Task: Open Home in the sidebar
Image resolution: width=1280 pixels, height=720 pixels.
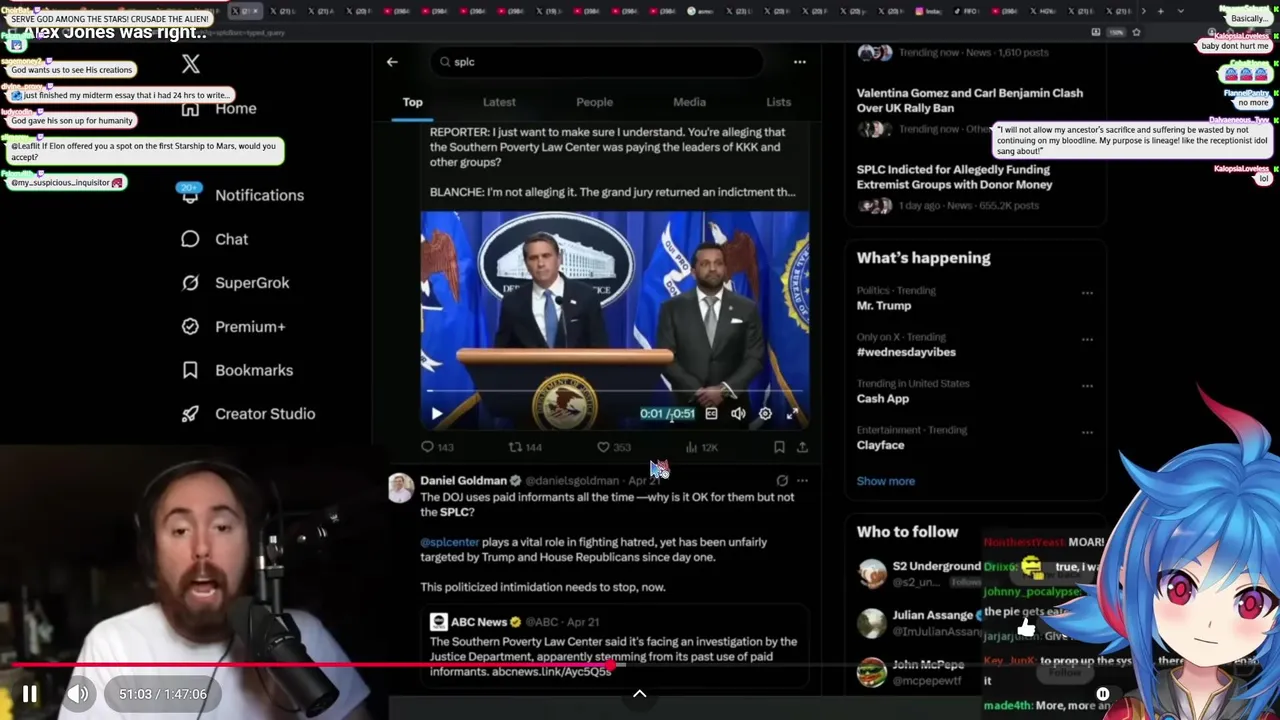Action: tap(235, 108)
